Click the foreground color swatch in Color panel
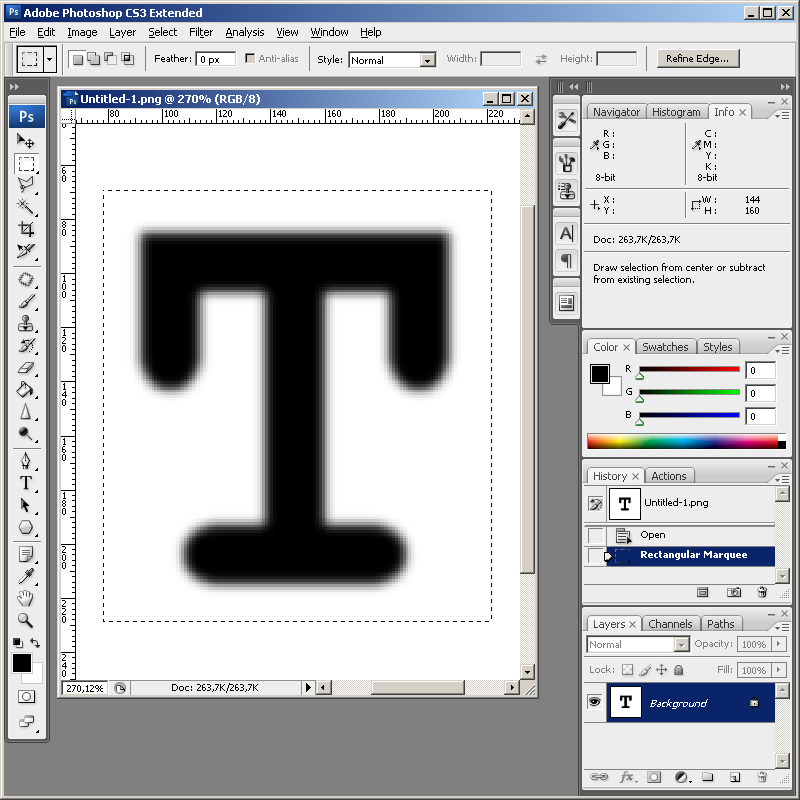Screen dimensions: 800x800 pyautogui.click(x=599, y=373)
